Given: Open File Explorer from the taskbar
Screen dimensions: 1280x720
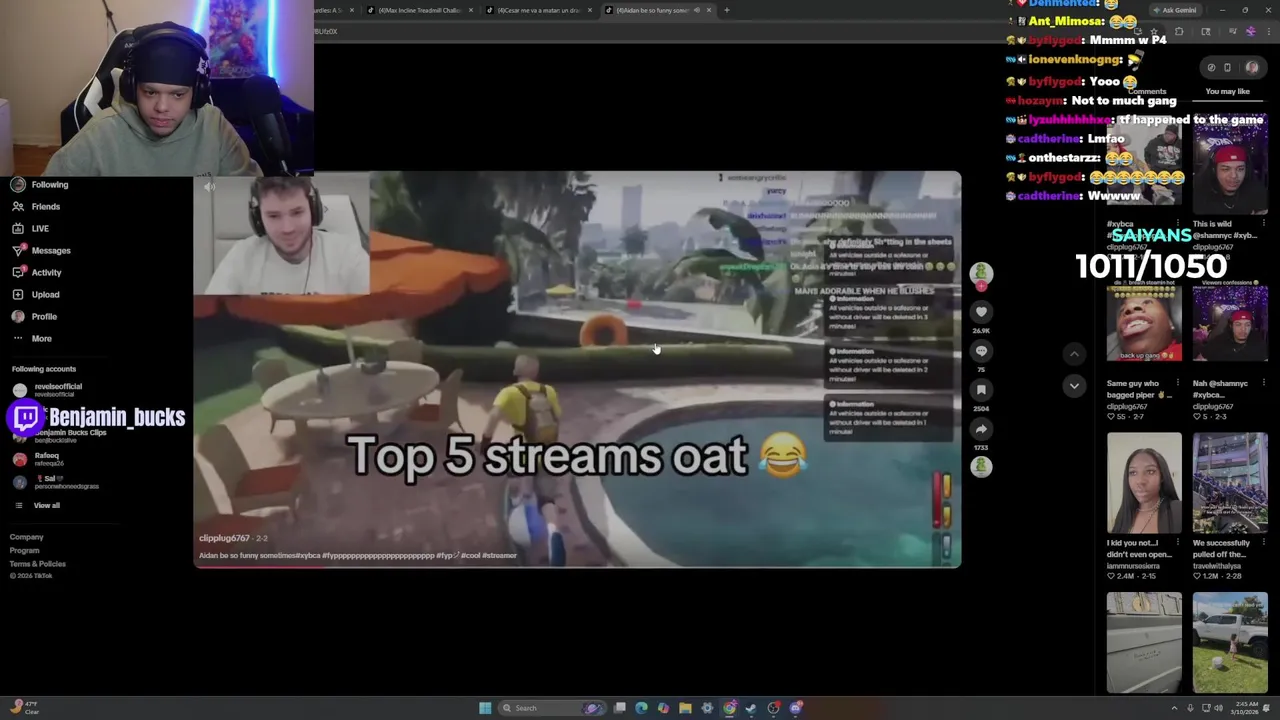Looking at the screenshot, I should click(685, 708).
